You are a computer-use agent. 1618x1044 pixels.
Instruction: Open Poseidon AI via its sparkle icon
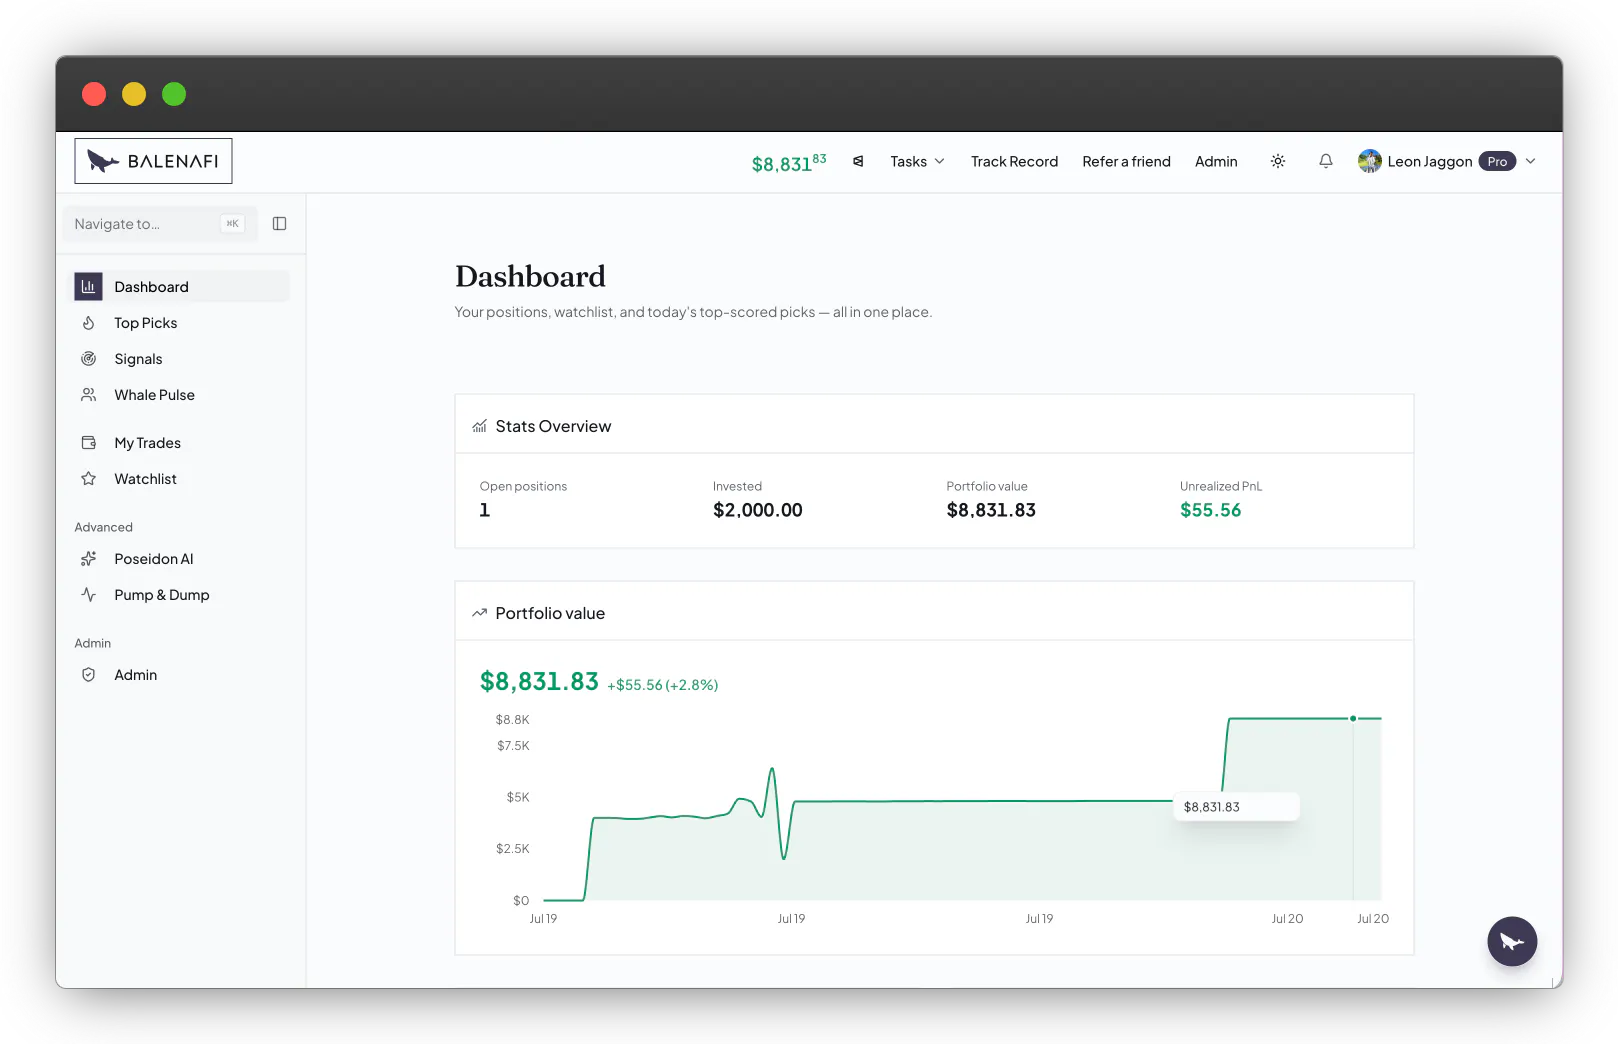[x=89, y=559]
